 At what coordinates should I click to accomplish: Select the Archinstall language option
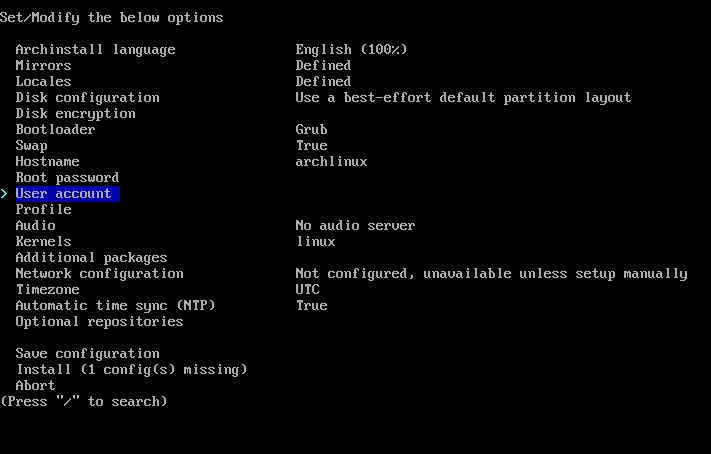point(95,49)
